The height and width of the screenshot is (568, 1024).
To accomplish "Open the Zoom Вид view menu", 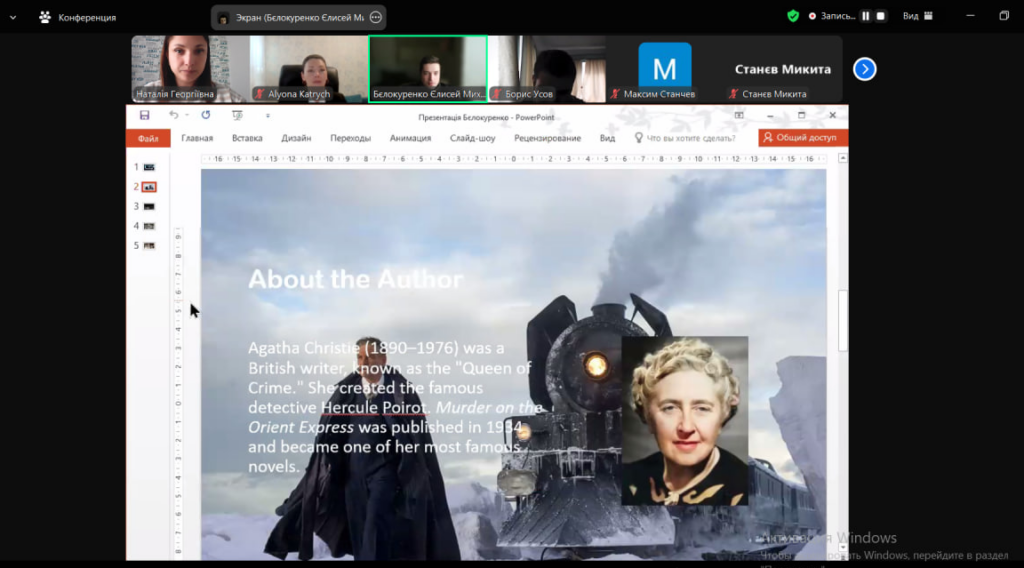I will [918, 16].
